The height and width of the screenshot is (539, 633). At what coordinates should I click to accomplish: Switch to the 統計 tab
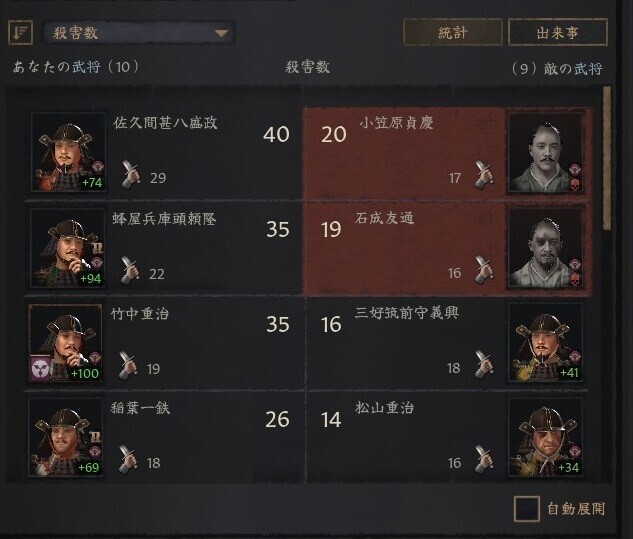[x=453, y=32]
